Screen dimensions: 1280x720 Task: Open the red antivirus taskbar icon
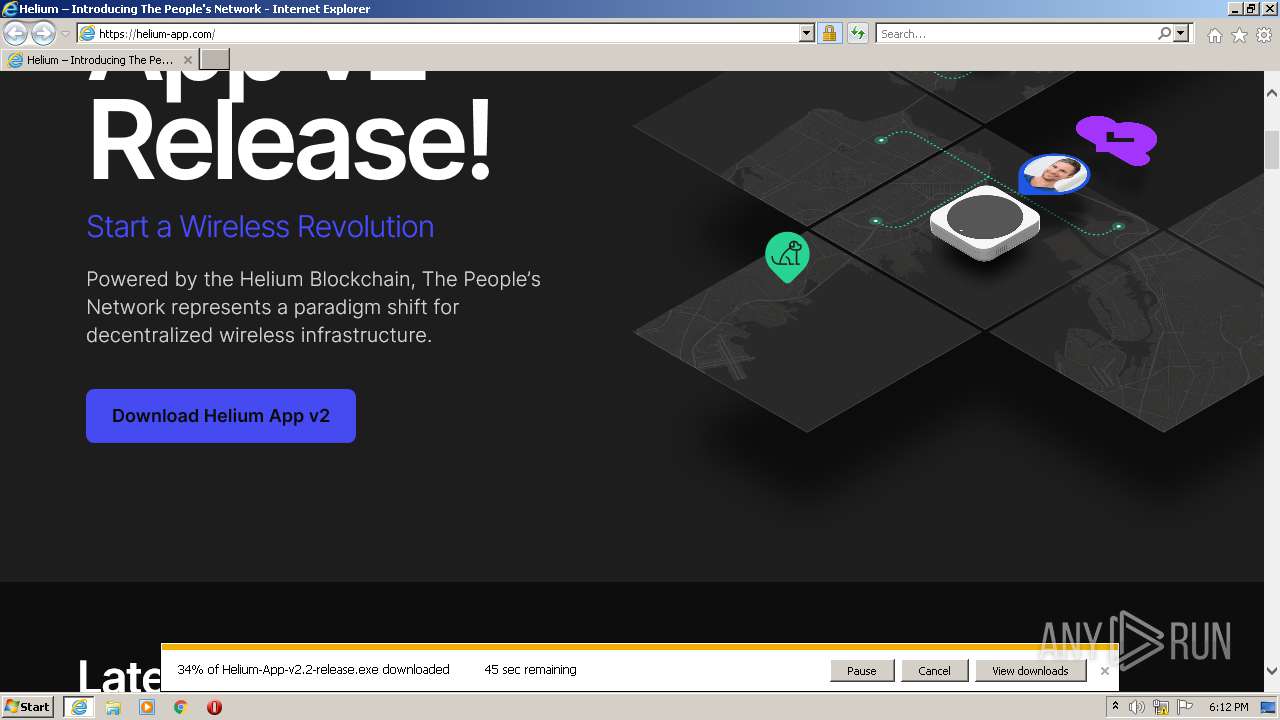[x=214, y=707]
